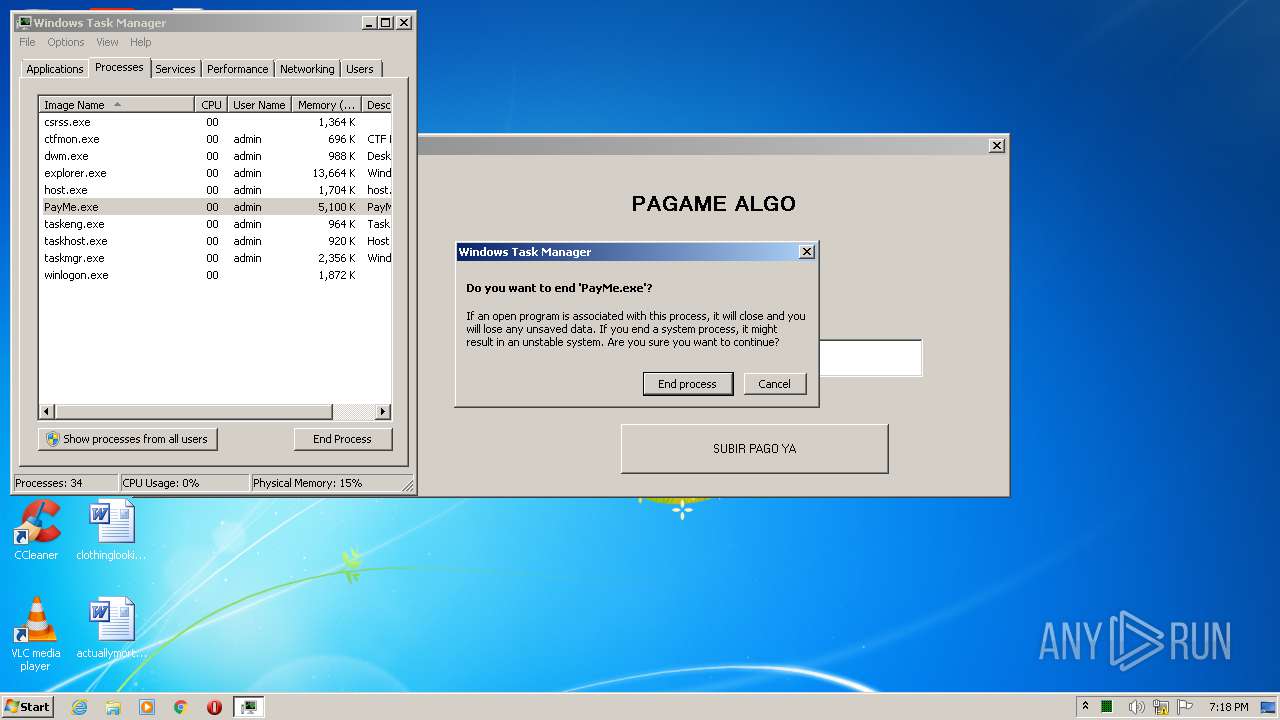Select the taskmgr.exe process row
Viewport: 1280px width, 720px height.
(215, 258)
